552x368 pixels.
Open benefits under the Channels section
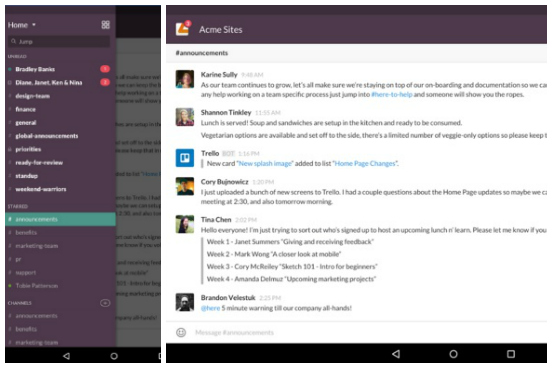tap(26, 329)
